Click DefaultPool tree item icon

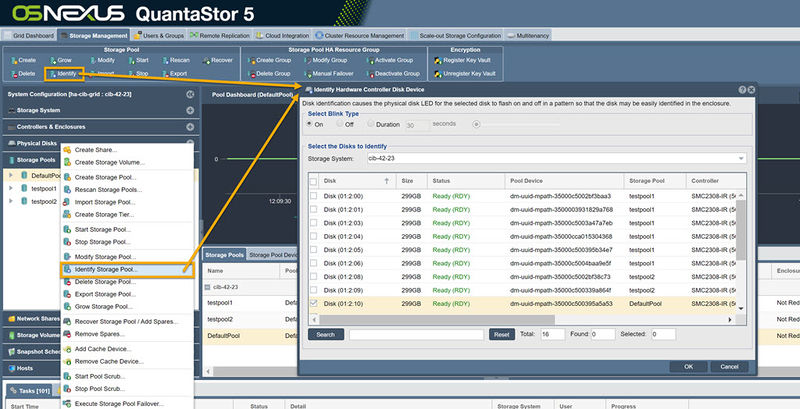pos(24,175)
